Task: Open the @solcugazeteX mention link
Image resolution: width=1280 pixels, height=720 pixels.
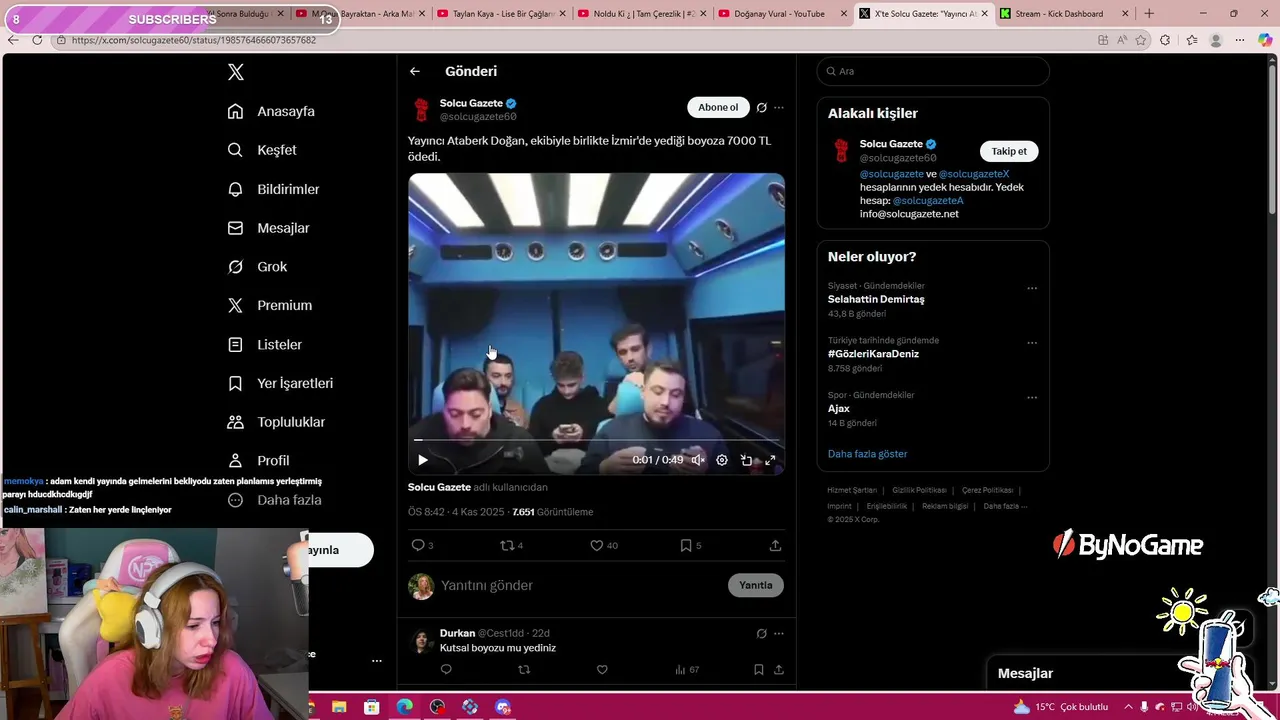Action: pyautogui.click(x=974, y=174)
